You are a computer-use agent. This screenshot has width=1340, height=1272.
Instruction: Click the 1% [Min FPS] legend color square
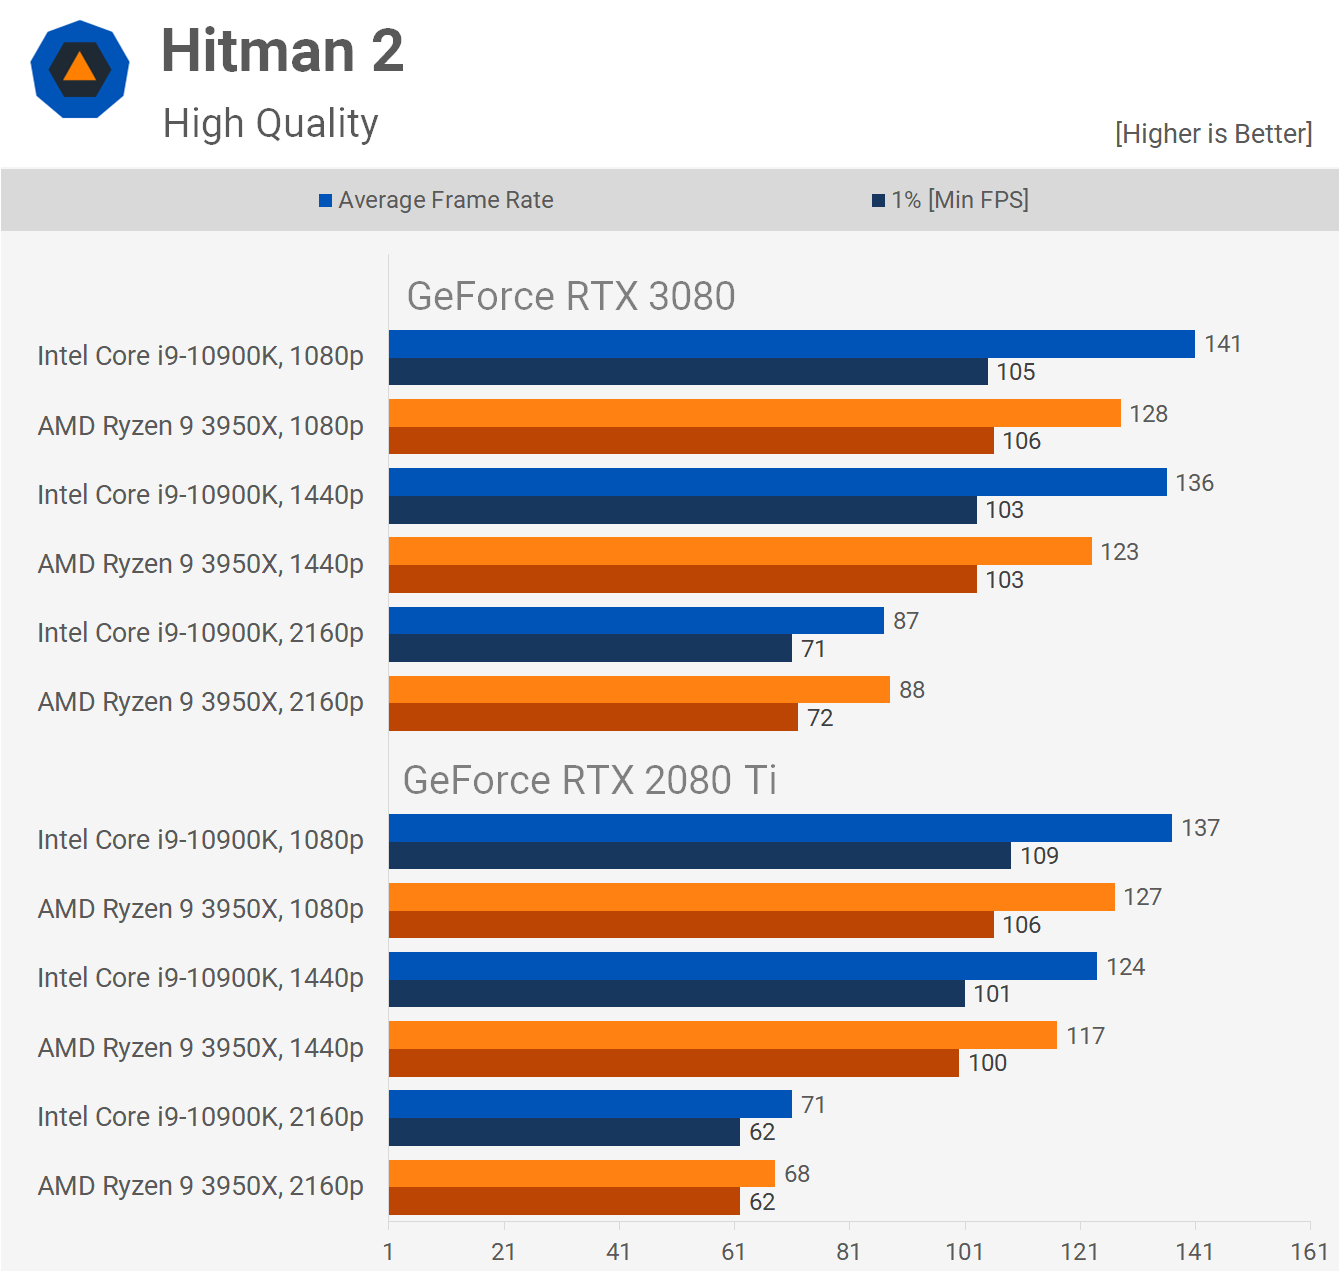pos(878,201)
